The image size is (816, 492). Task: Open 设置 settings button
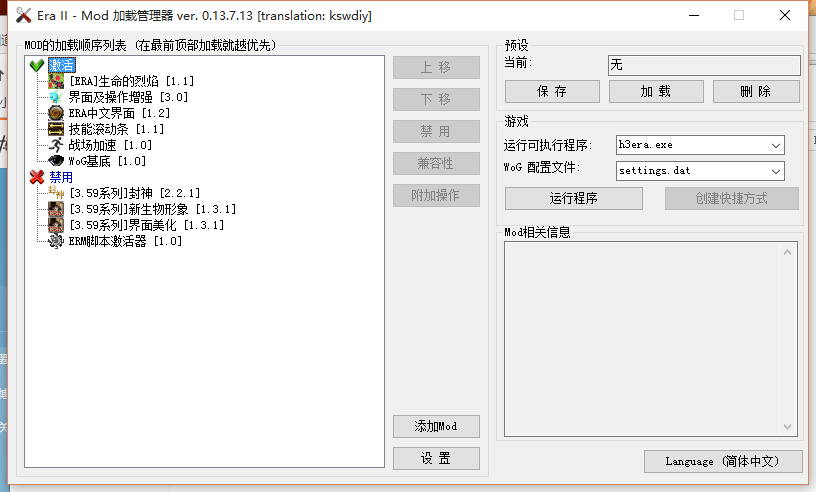click(436, 458)
